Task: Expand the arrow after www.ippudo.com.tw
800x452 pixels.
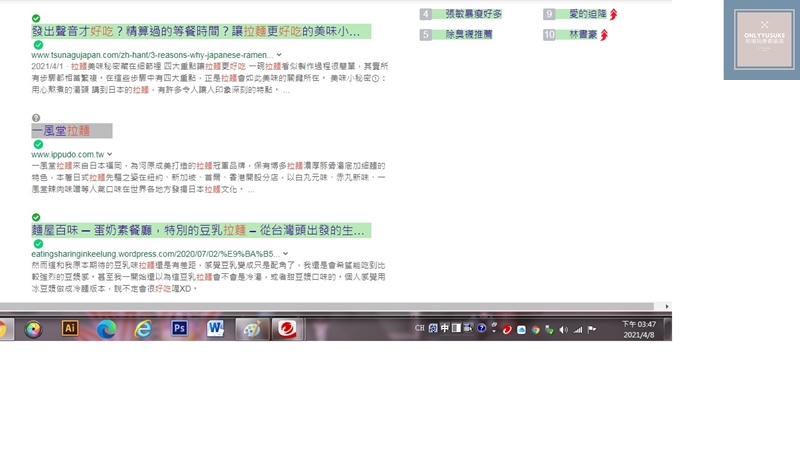Action: (110, 154)
